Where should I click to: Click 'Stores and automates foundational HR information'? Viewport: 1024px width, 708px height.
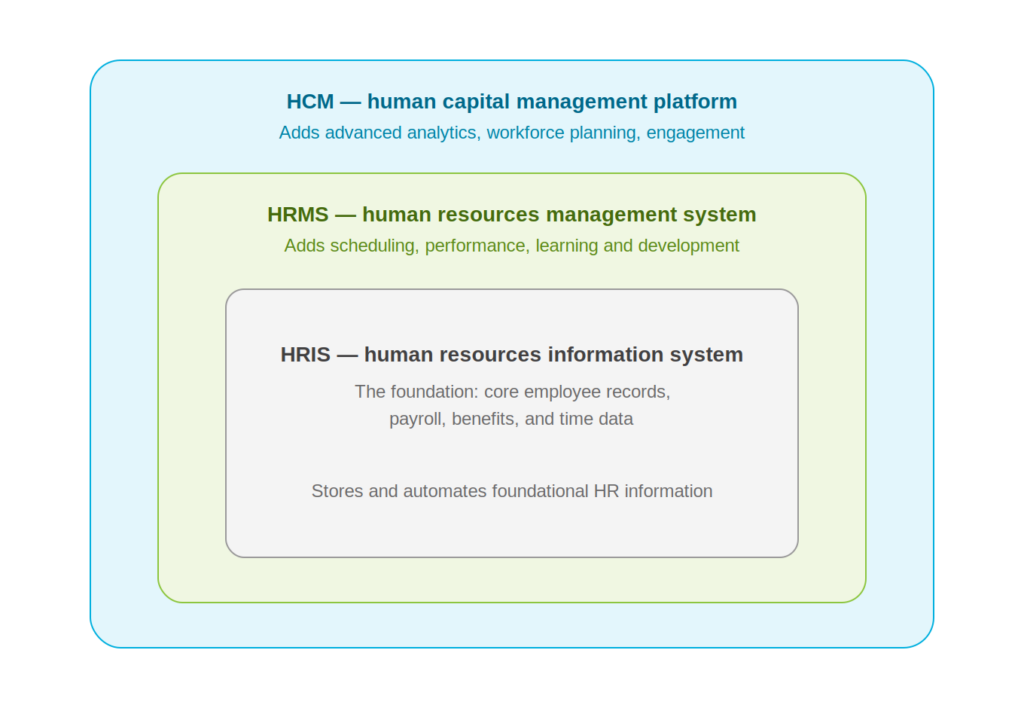pyautogui.click(x=511, y=491)
